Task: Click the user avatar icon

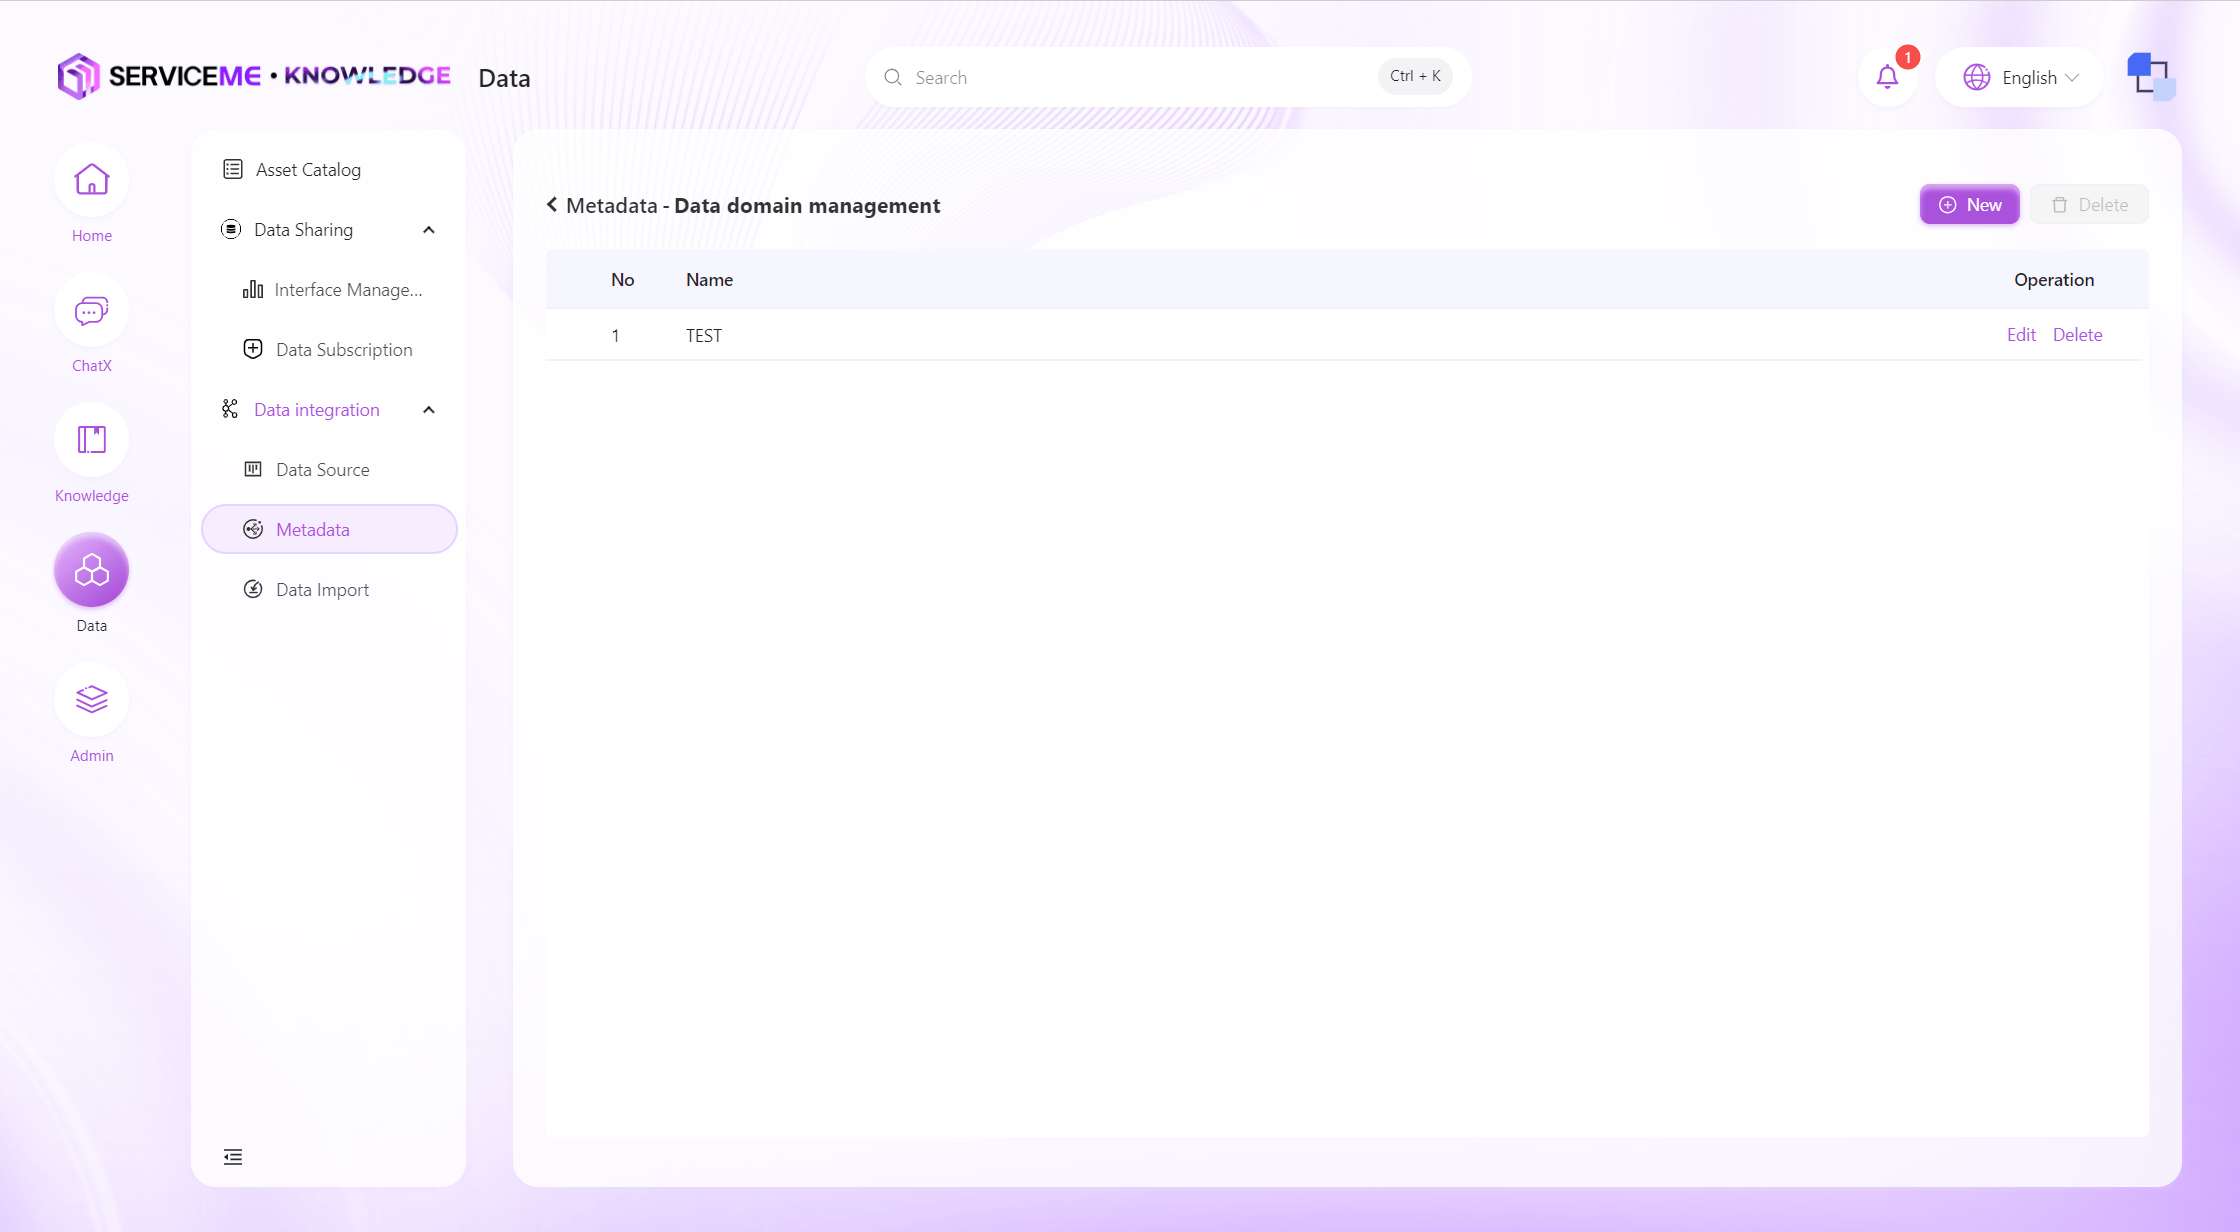Action: click(x=2150, y=77)
